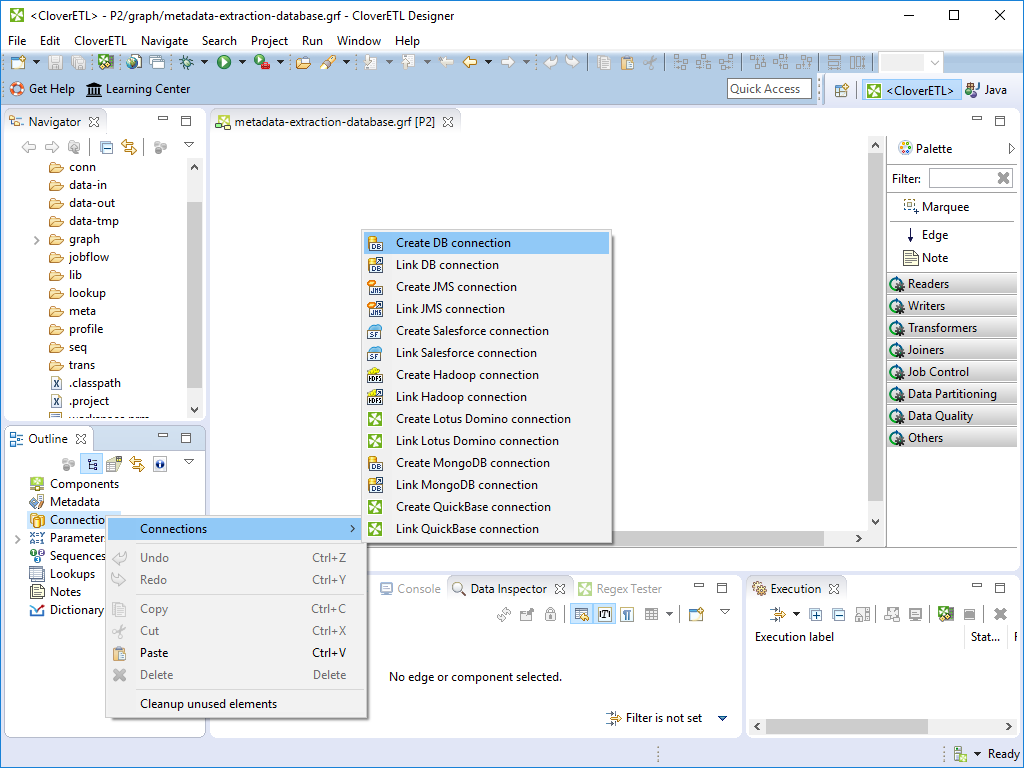Close the metadata-extraction-database.grf editor tab
Image resolution: width=1024 pixels, height=768 pixels.
pos(447,122)
